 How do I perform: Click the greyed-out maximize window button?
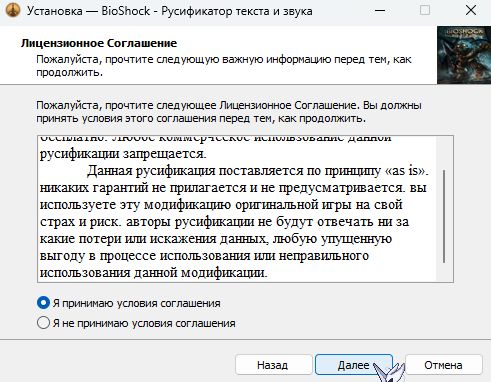click(x=425, y=11)
